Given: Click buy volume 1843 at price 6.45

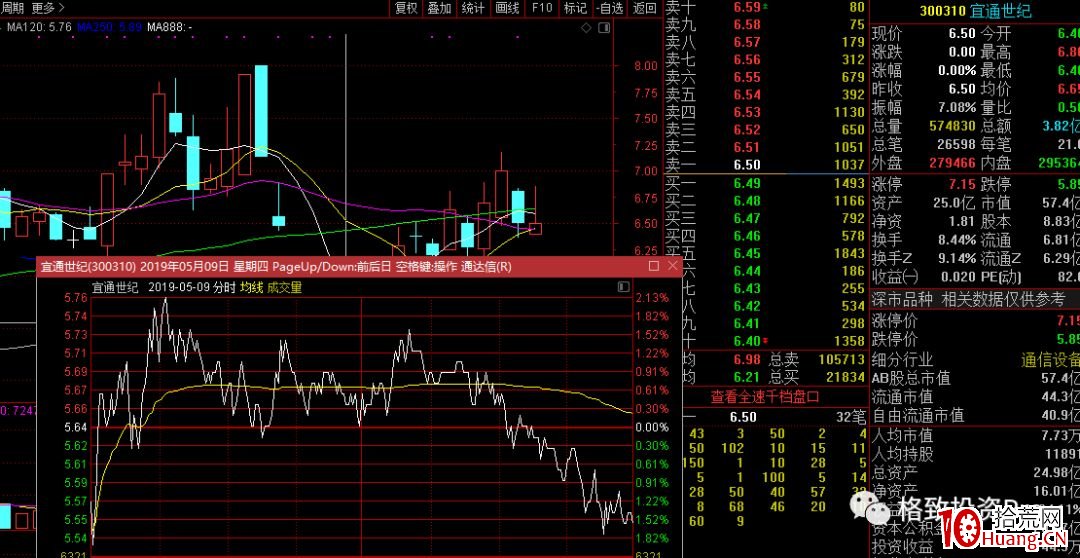Looking at the screenshot, I should pyautogui.click(x=849, y=254).
